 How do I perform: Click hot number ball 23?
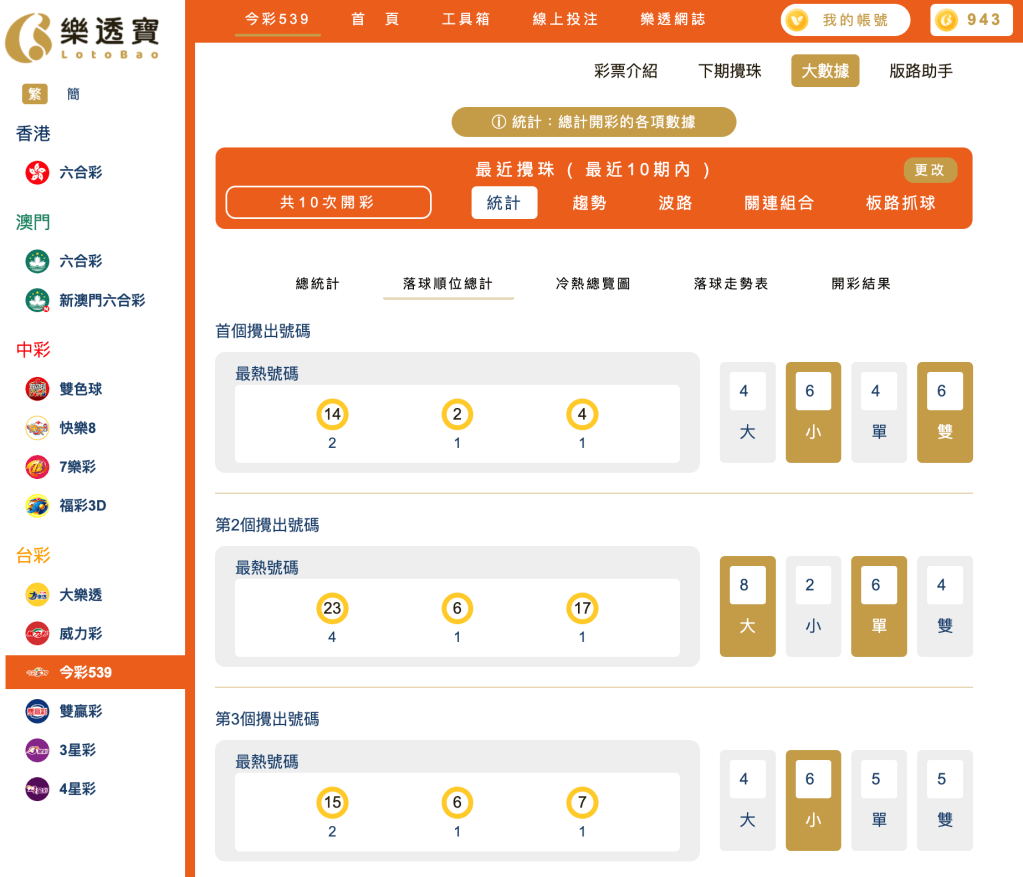coord(332,607)
